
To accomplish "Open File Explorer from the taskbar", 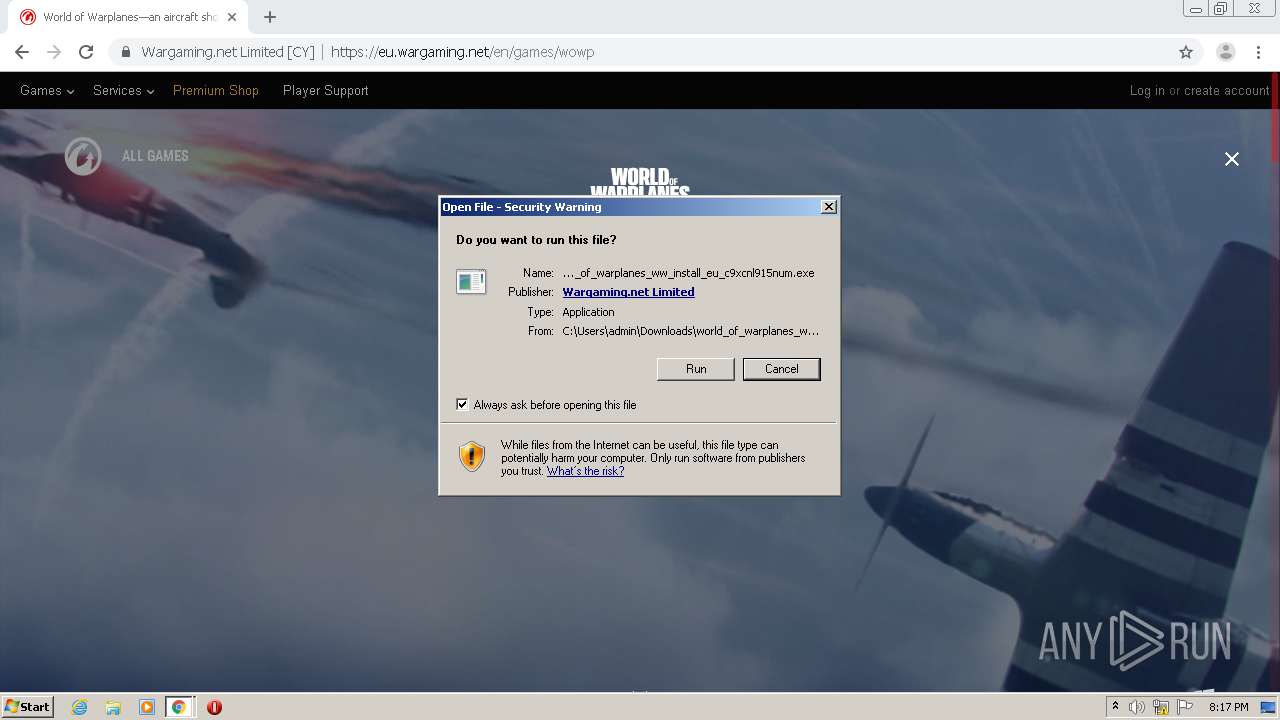I will pyautogui.click(x=113, y=707).
